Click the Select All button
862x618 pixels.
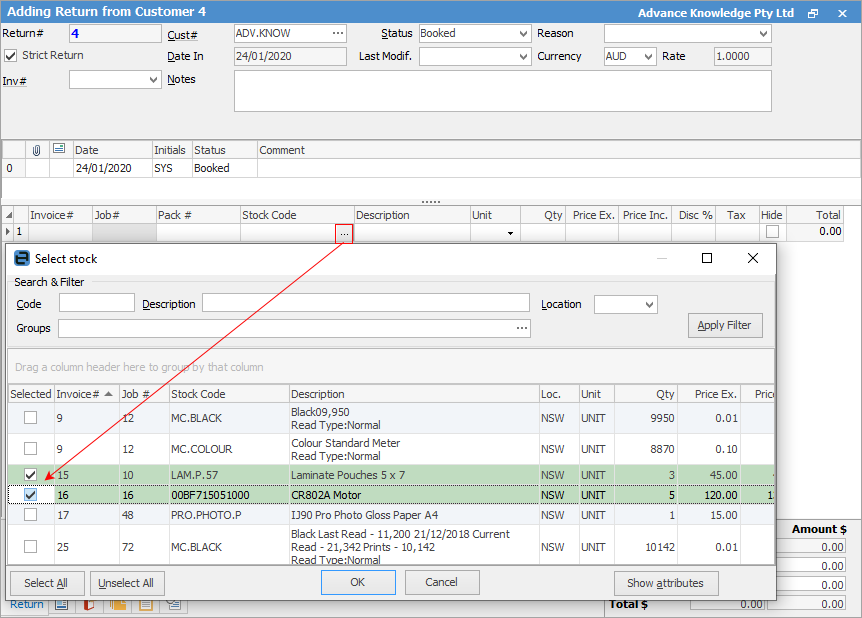click(x=46, y=583)
